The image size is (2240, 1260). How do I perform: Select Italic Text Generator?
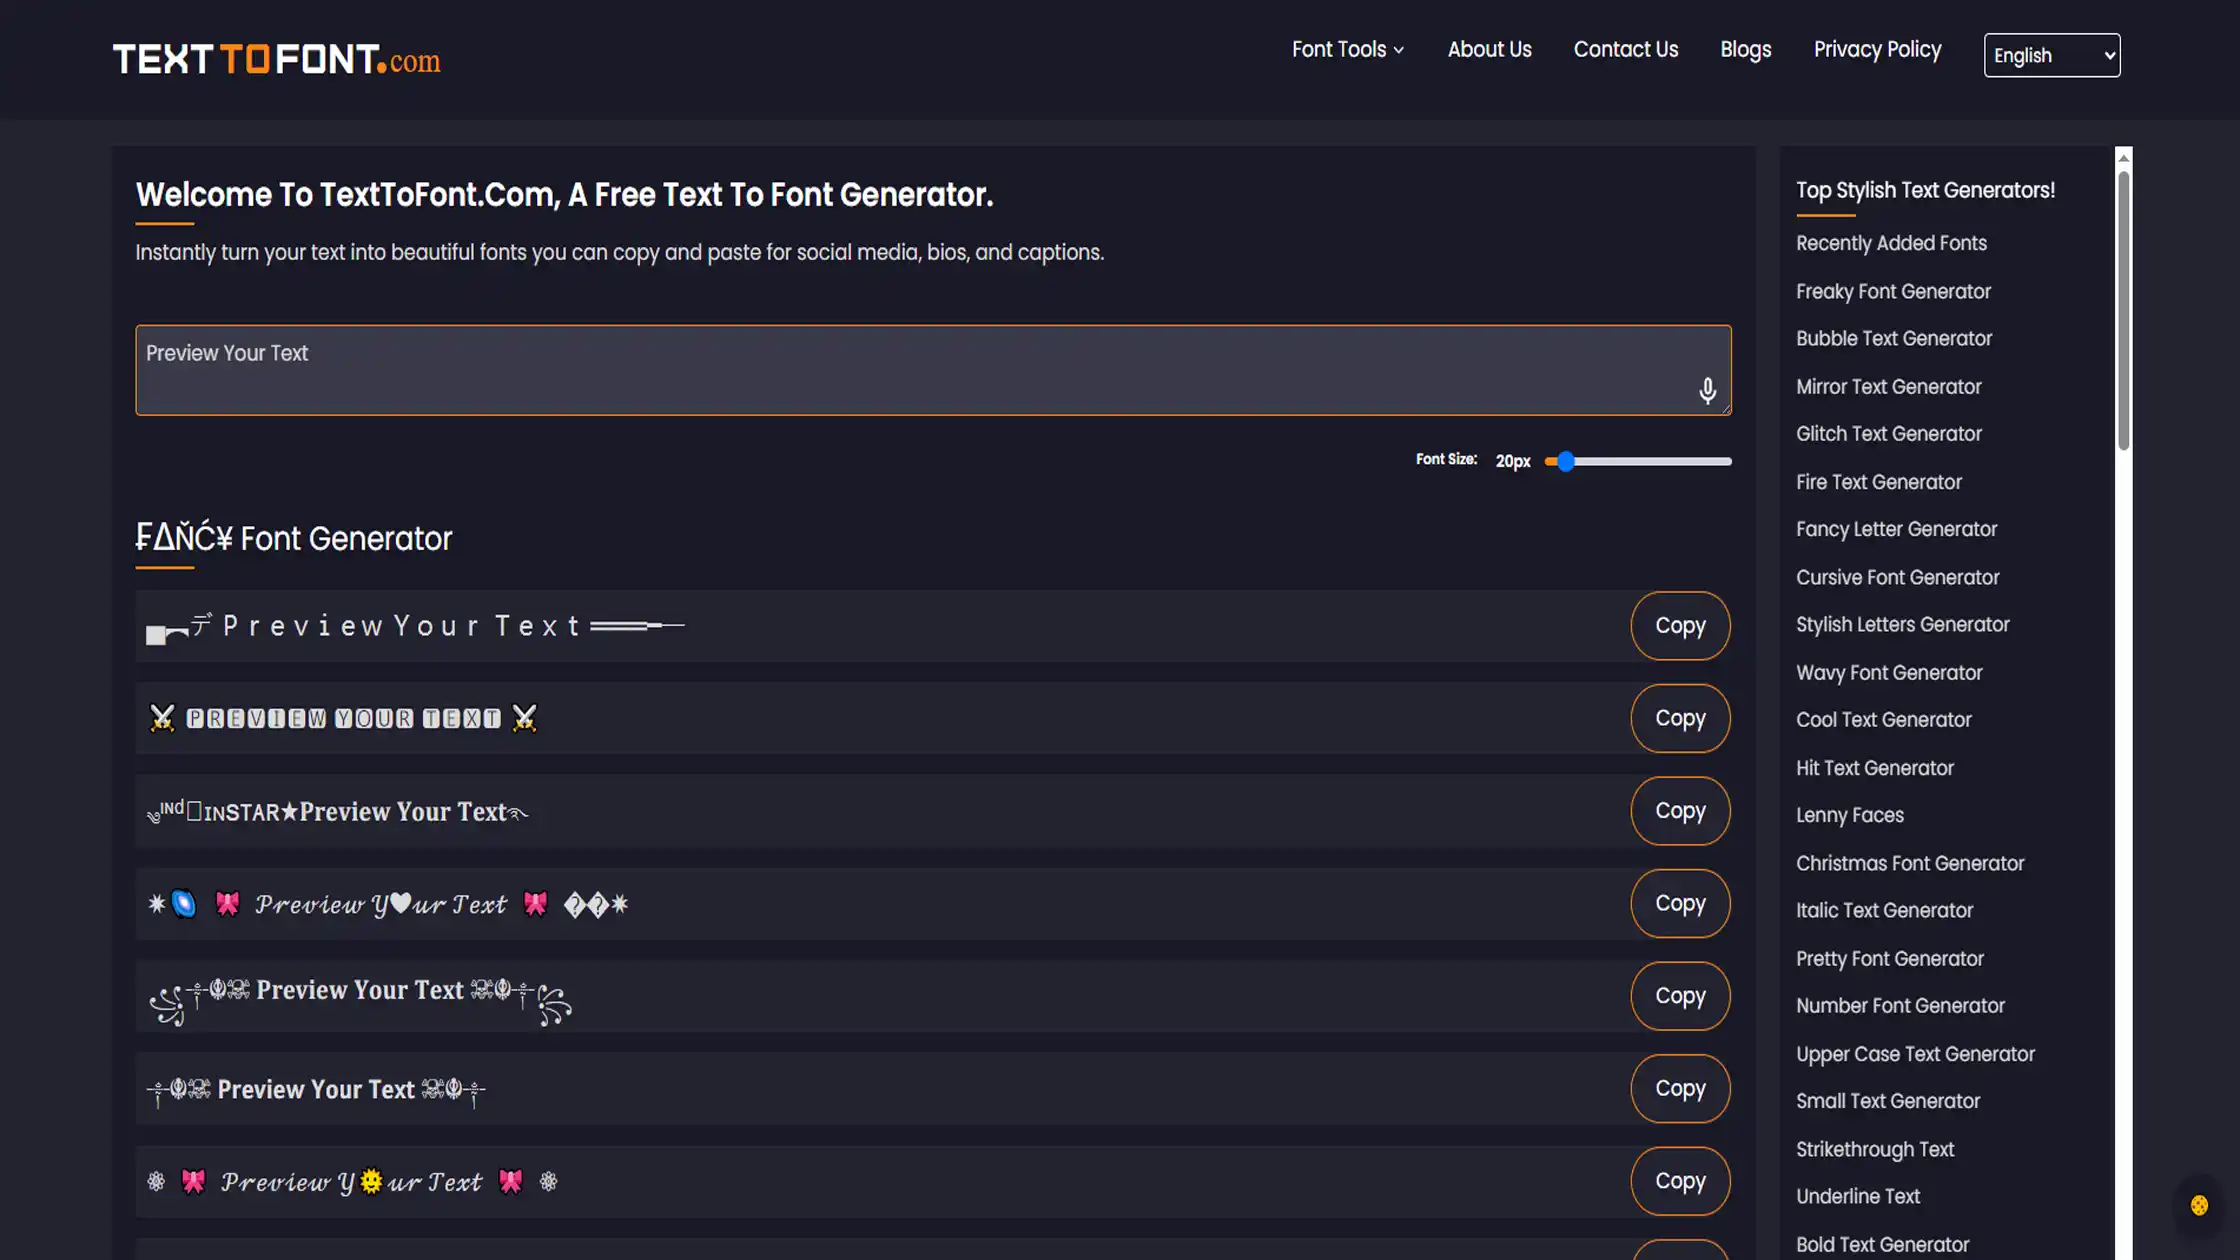pyautogui.click(x=1884, y=910)
